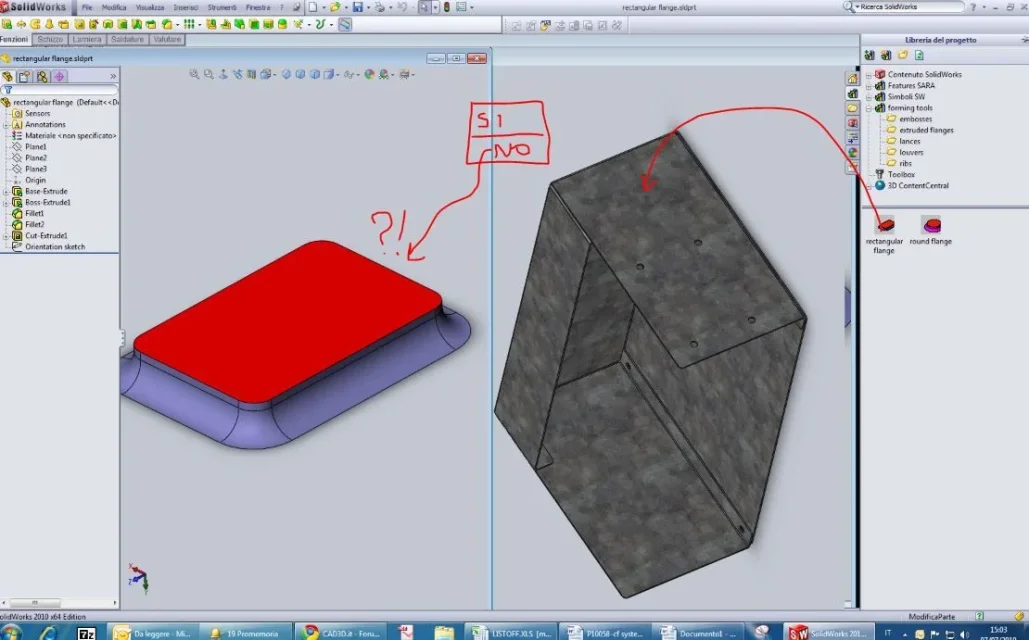Collapse the forming tools library node
This screenshot has height=640, width=1029.
click(x=869, y=108)
